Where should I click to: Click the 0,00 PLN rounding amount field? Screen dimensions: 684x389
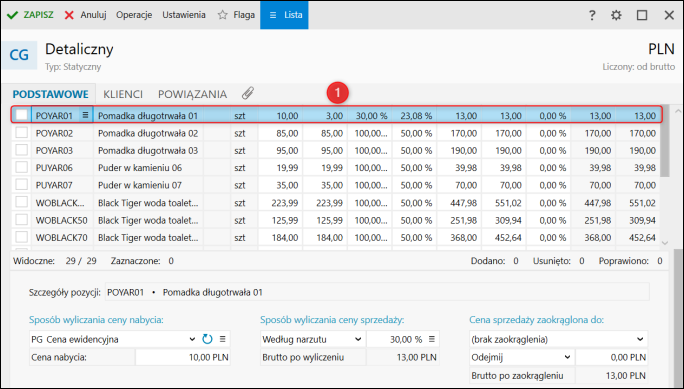click(x=612, y=358)
